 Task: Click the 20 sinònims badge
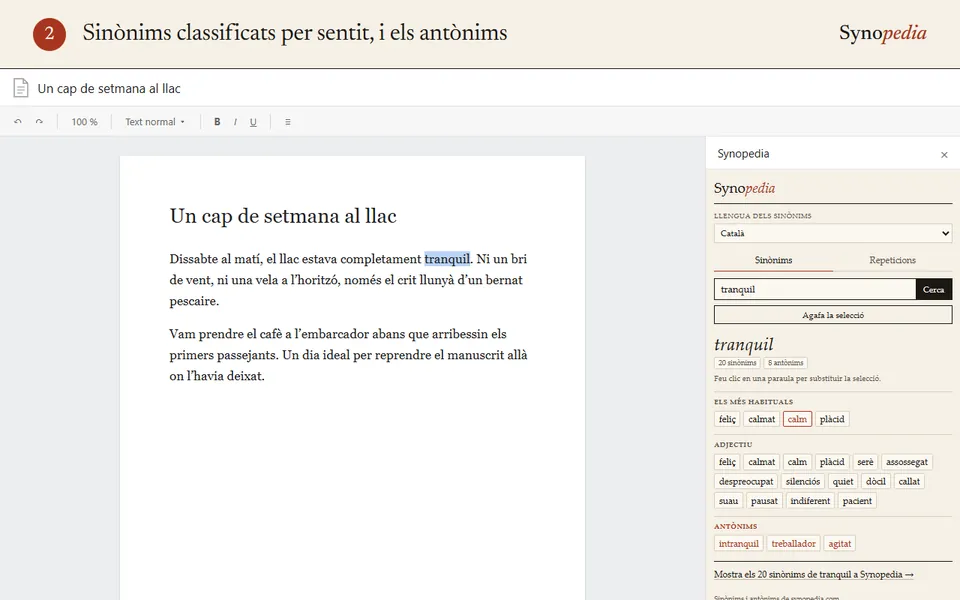pyautogui.click(x=737, y=362)
